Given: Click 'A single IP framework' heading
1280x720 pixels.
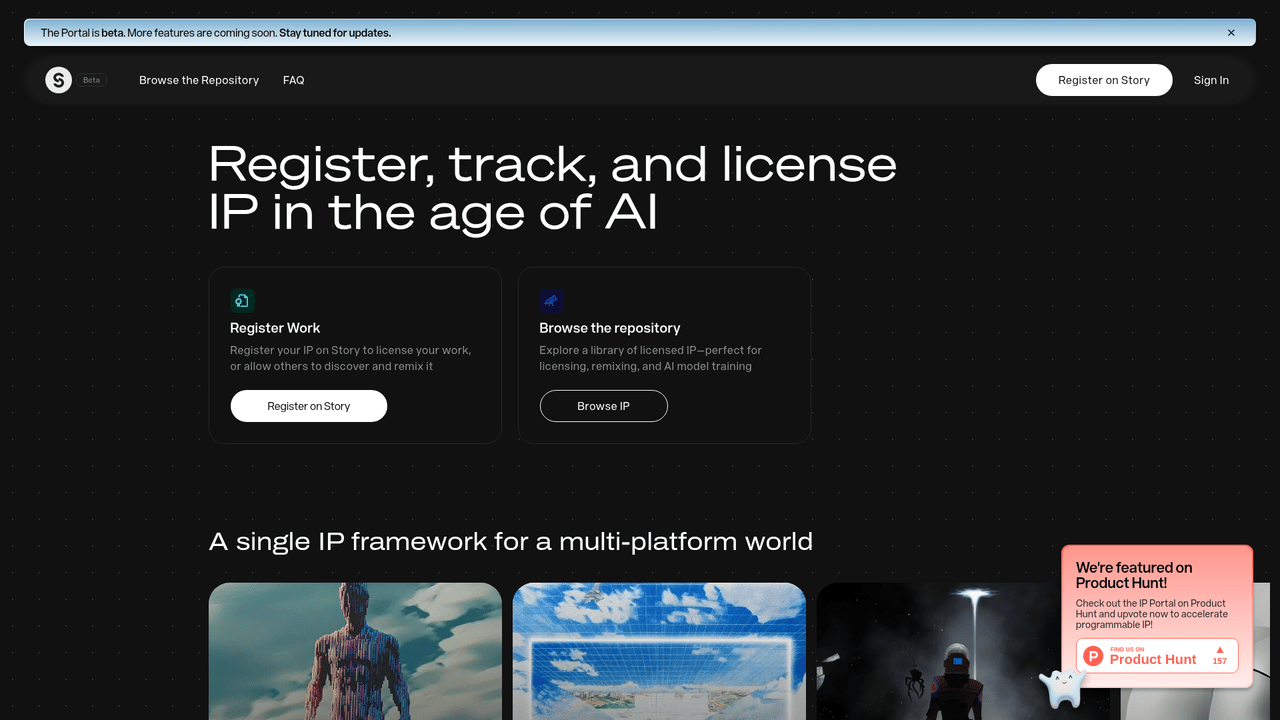Looking at the screenshot, I should [x=511, y=541].
